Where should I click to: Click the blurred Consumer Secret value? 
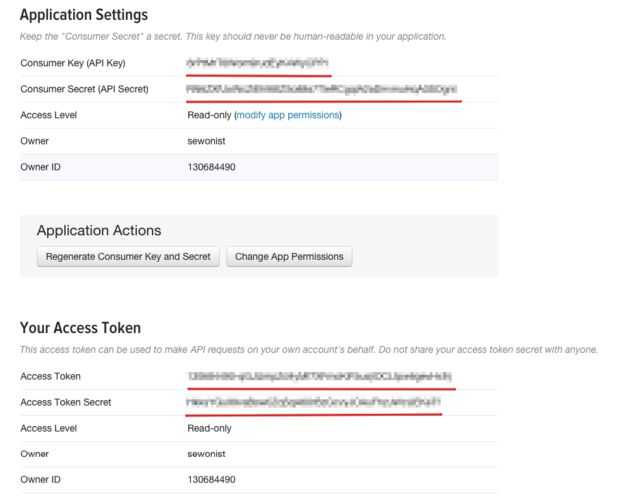tap(322, 89)
